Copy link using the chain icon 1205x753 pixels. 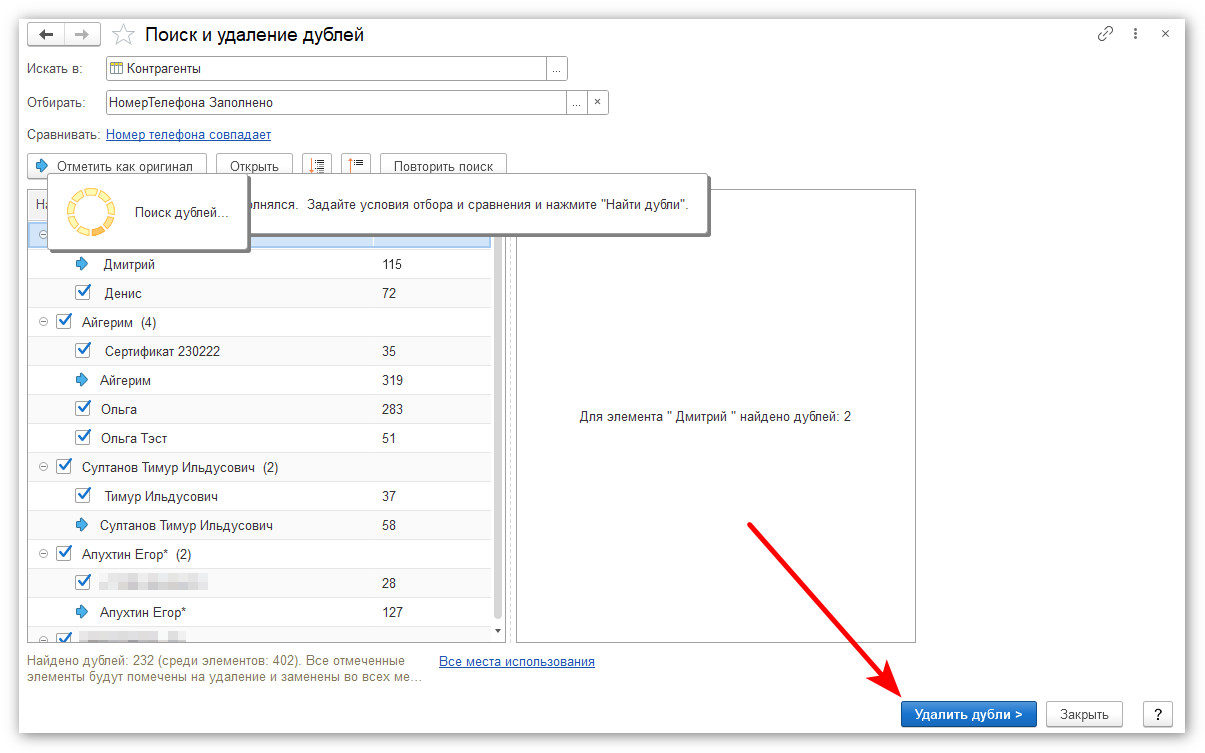point(1105,34)
